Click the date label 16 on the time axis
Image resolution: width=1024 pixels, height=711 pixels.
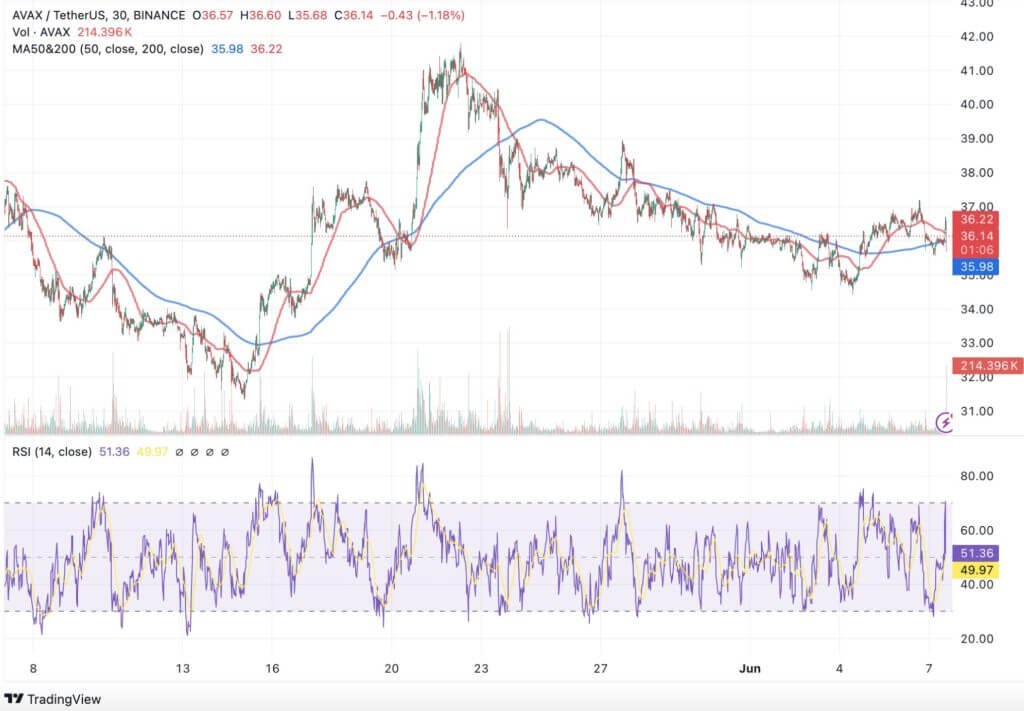(272, 668)
